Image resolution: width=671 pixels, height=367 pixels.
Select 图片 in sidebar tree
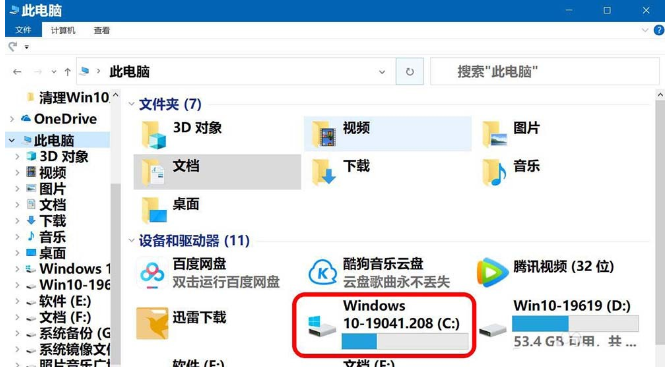[x=53, y=189]
